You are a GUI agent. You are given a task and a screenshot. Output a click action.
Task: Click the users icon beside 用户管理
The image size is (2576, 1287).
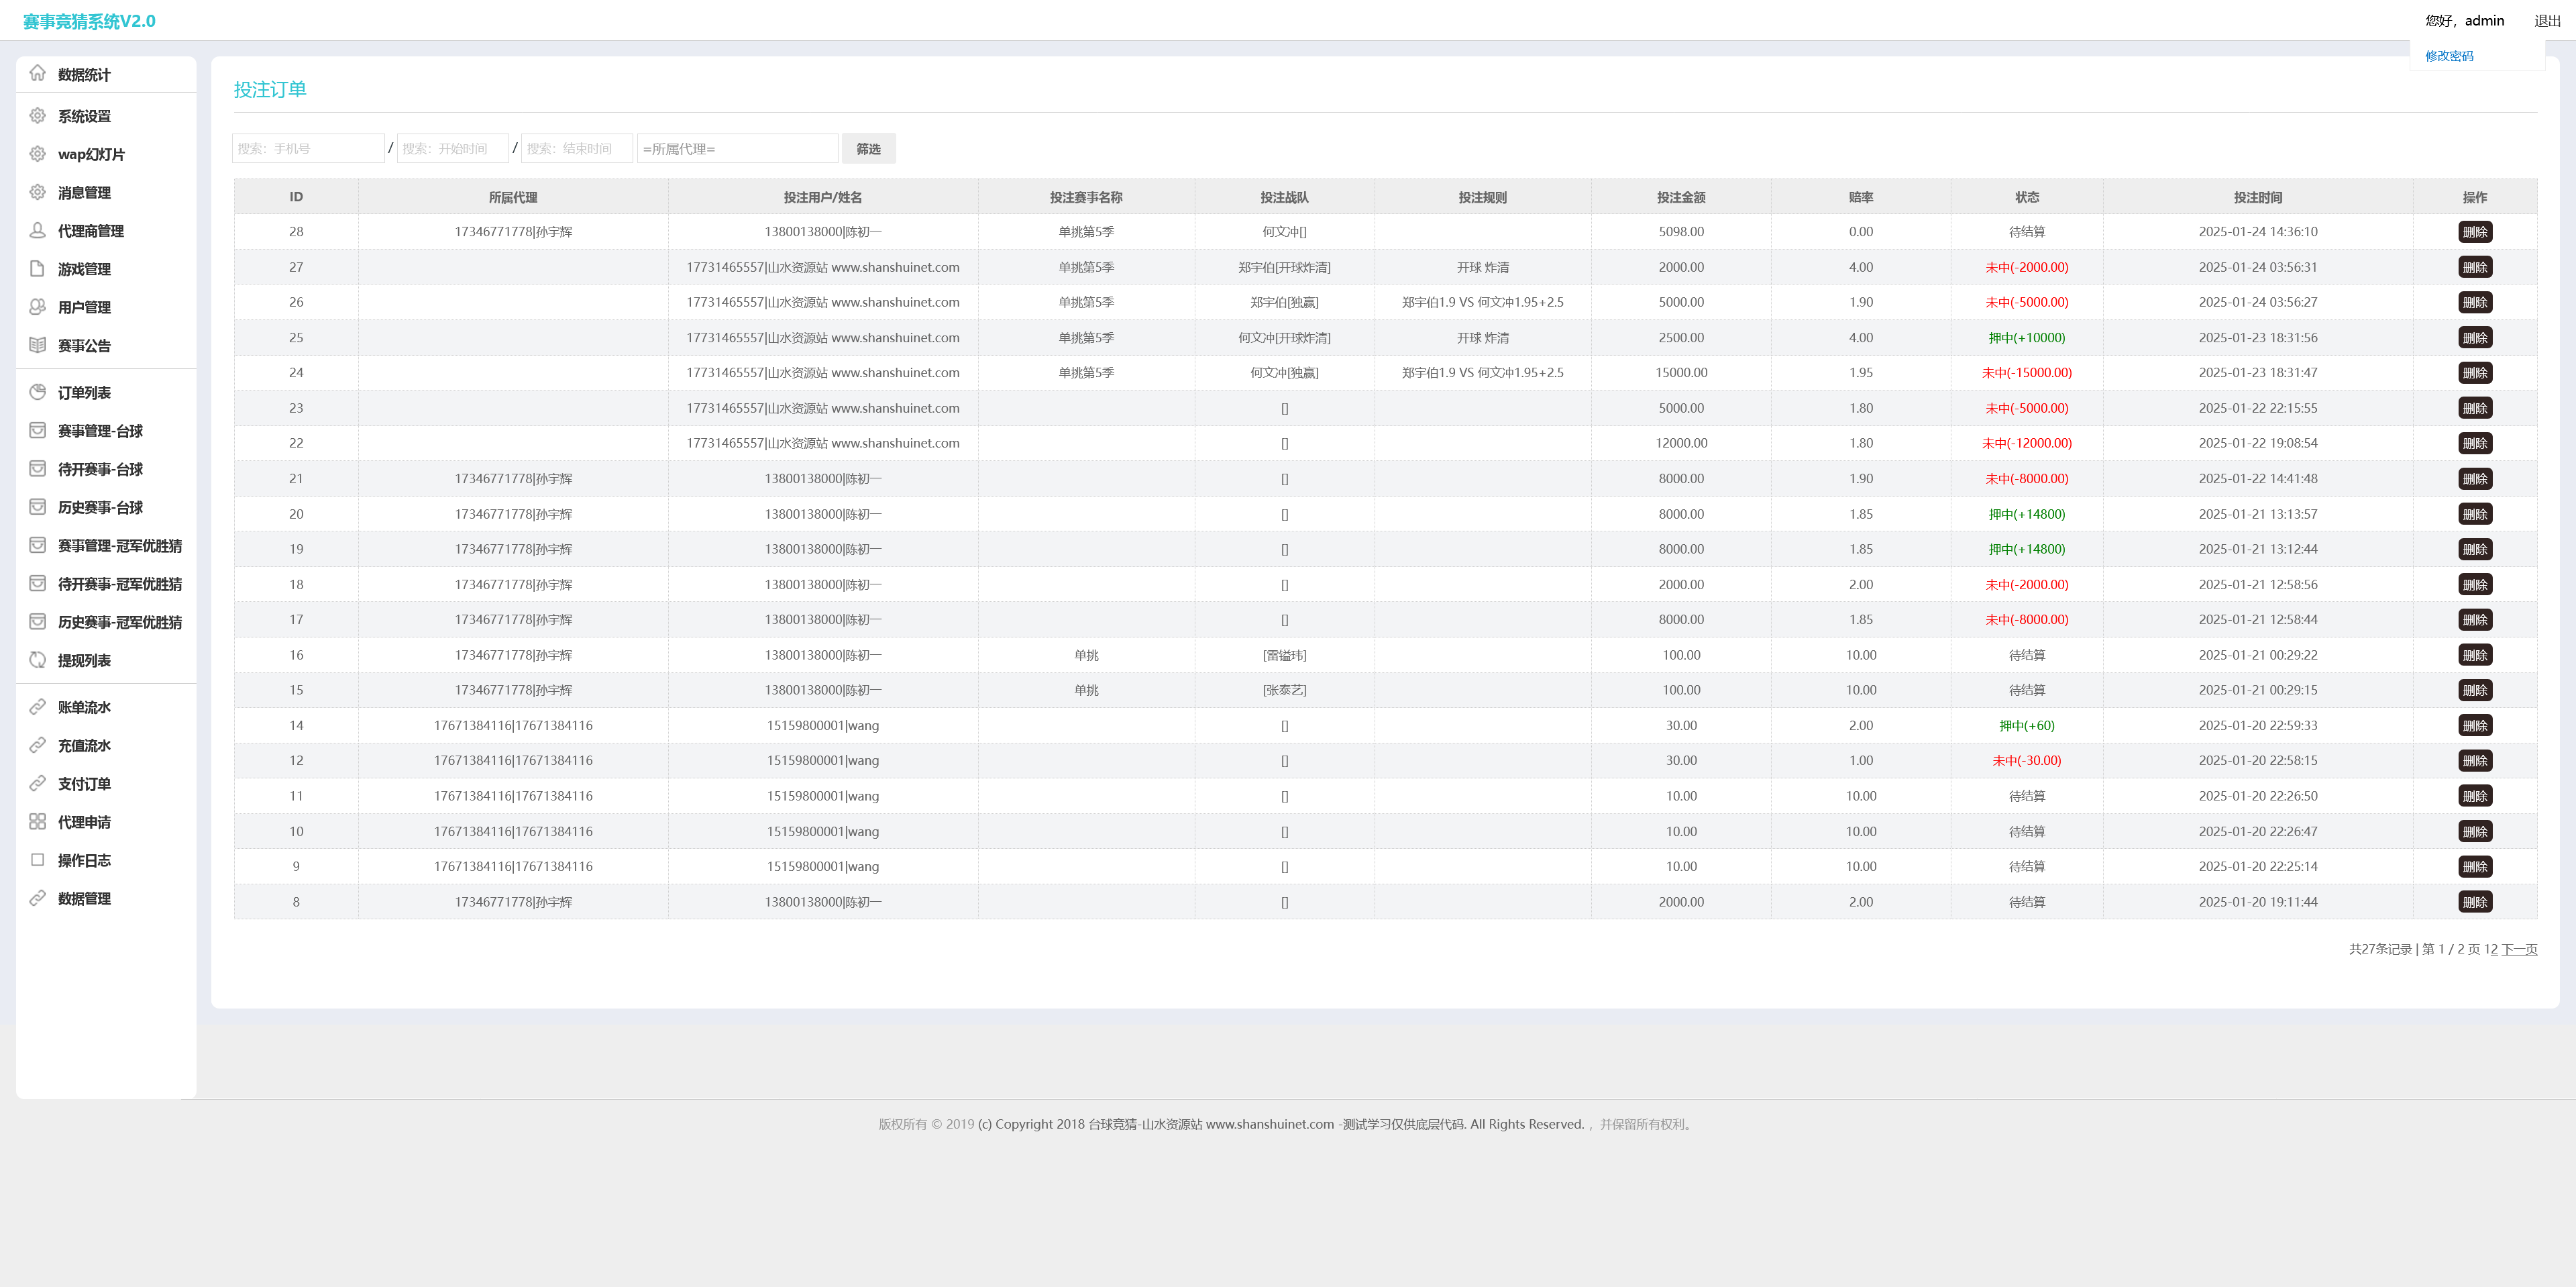pyautogui.click(x=37, y=307)
